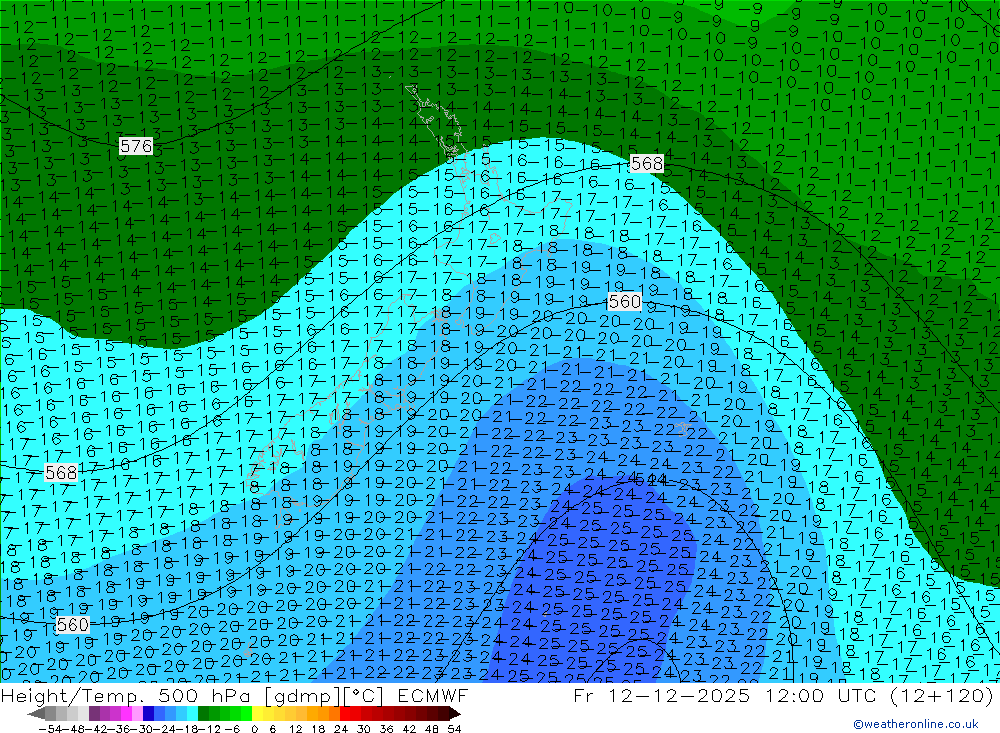Screen dimensions: 1000x733
Task: Click the right arrow of the color legend
Action: 454,714
